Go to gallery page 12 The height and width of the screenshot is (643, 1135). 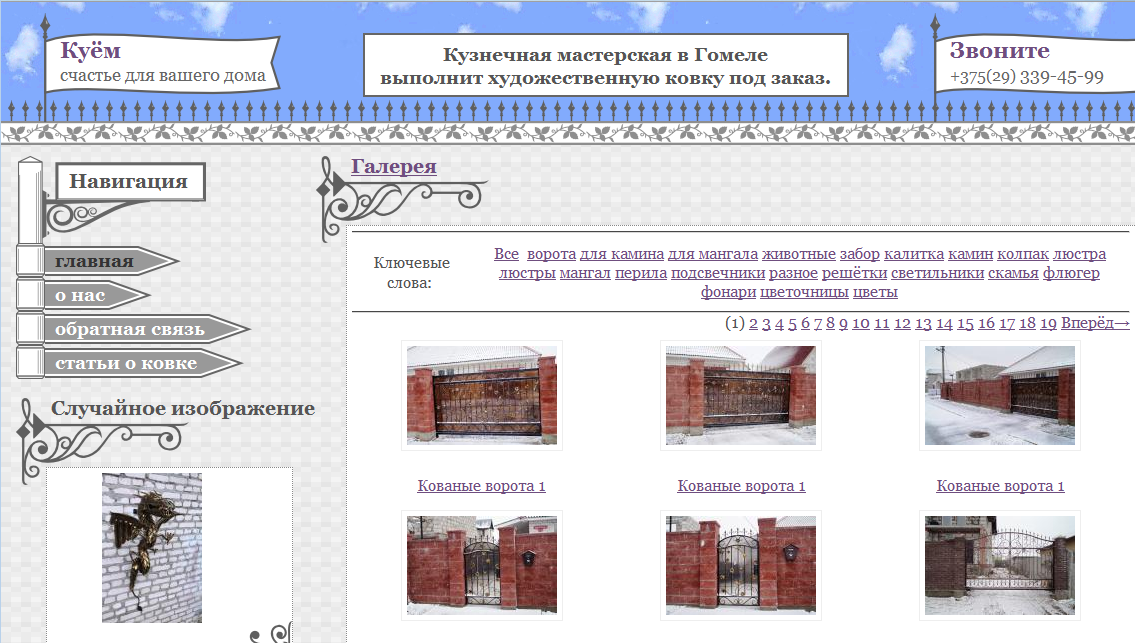[x=903, y=323]
